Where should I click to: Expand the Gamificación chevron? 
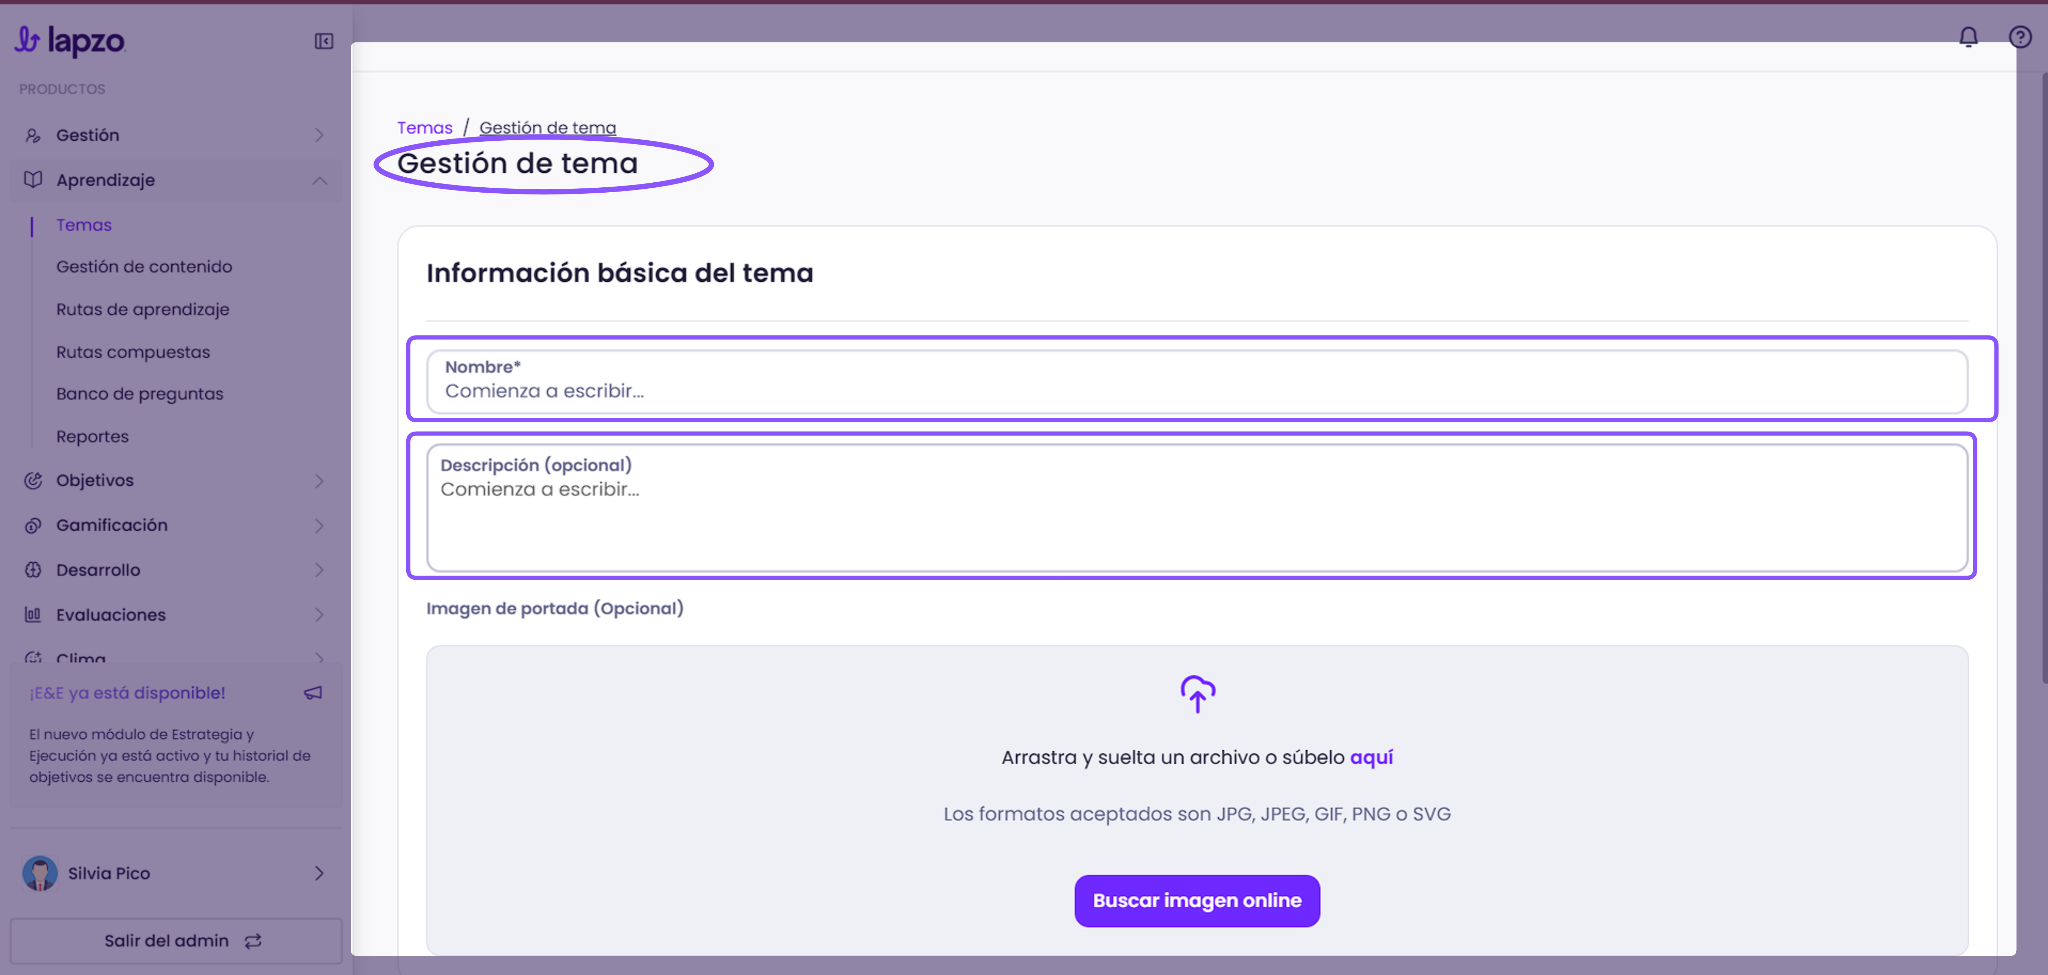(x=319, y=526)
